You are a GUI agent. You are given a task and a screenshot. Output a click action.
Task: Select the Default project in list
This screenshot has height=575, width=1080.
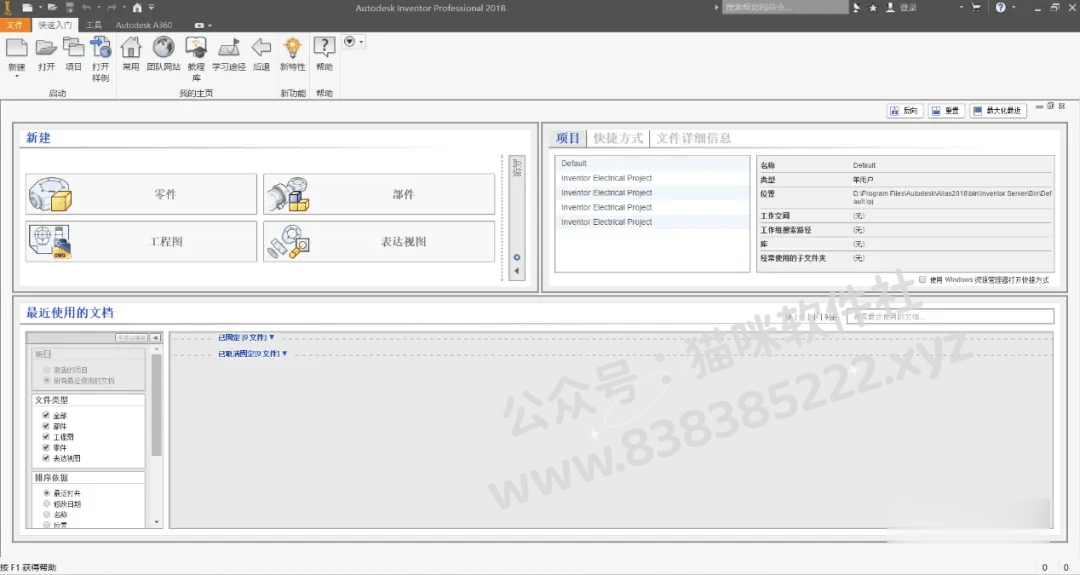[x=652, y=163]
